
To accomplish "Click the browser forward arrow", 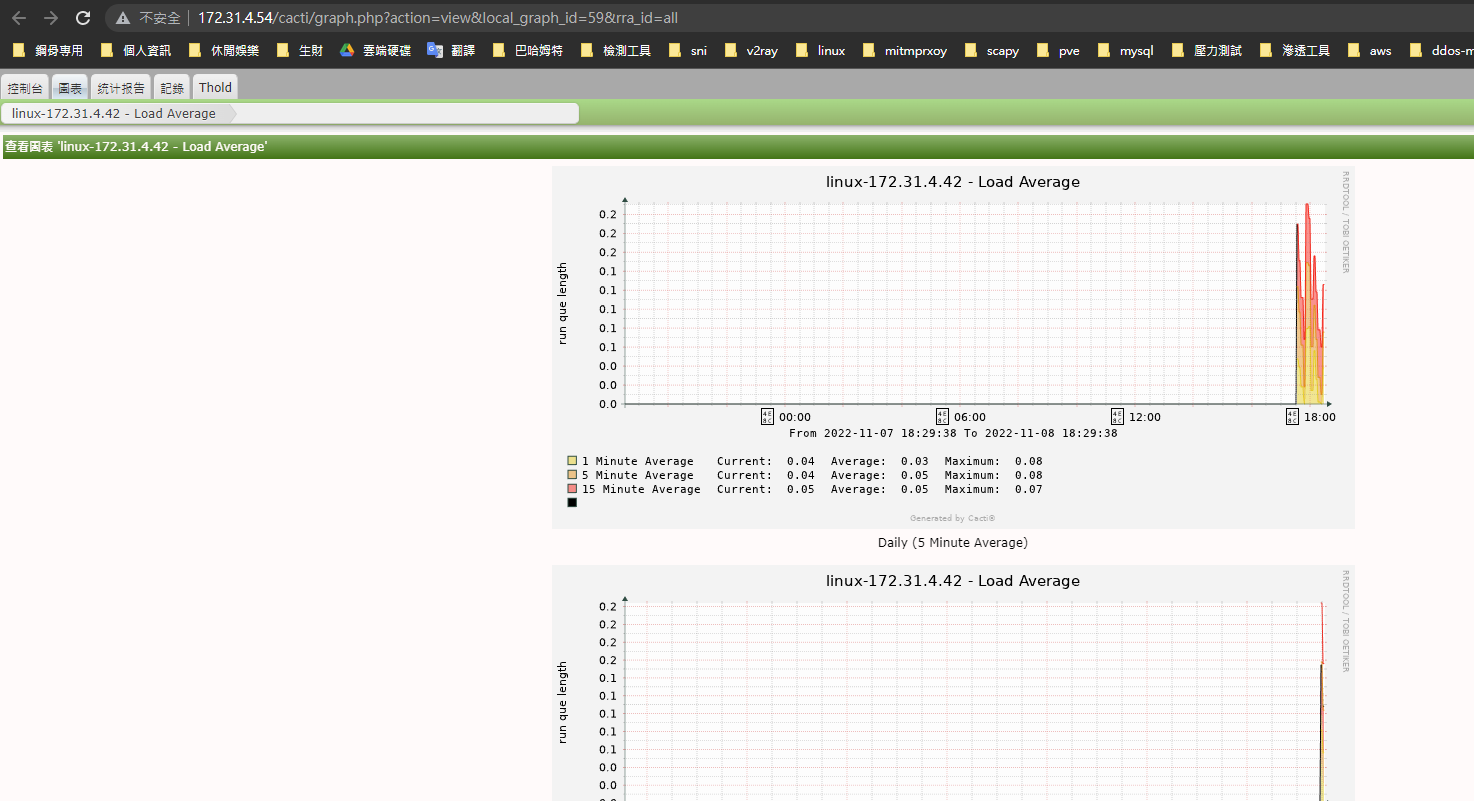I will [x=51, y=18].
